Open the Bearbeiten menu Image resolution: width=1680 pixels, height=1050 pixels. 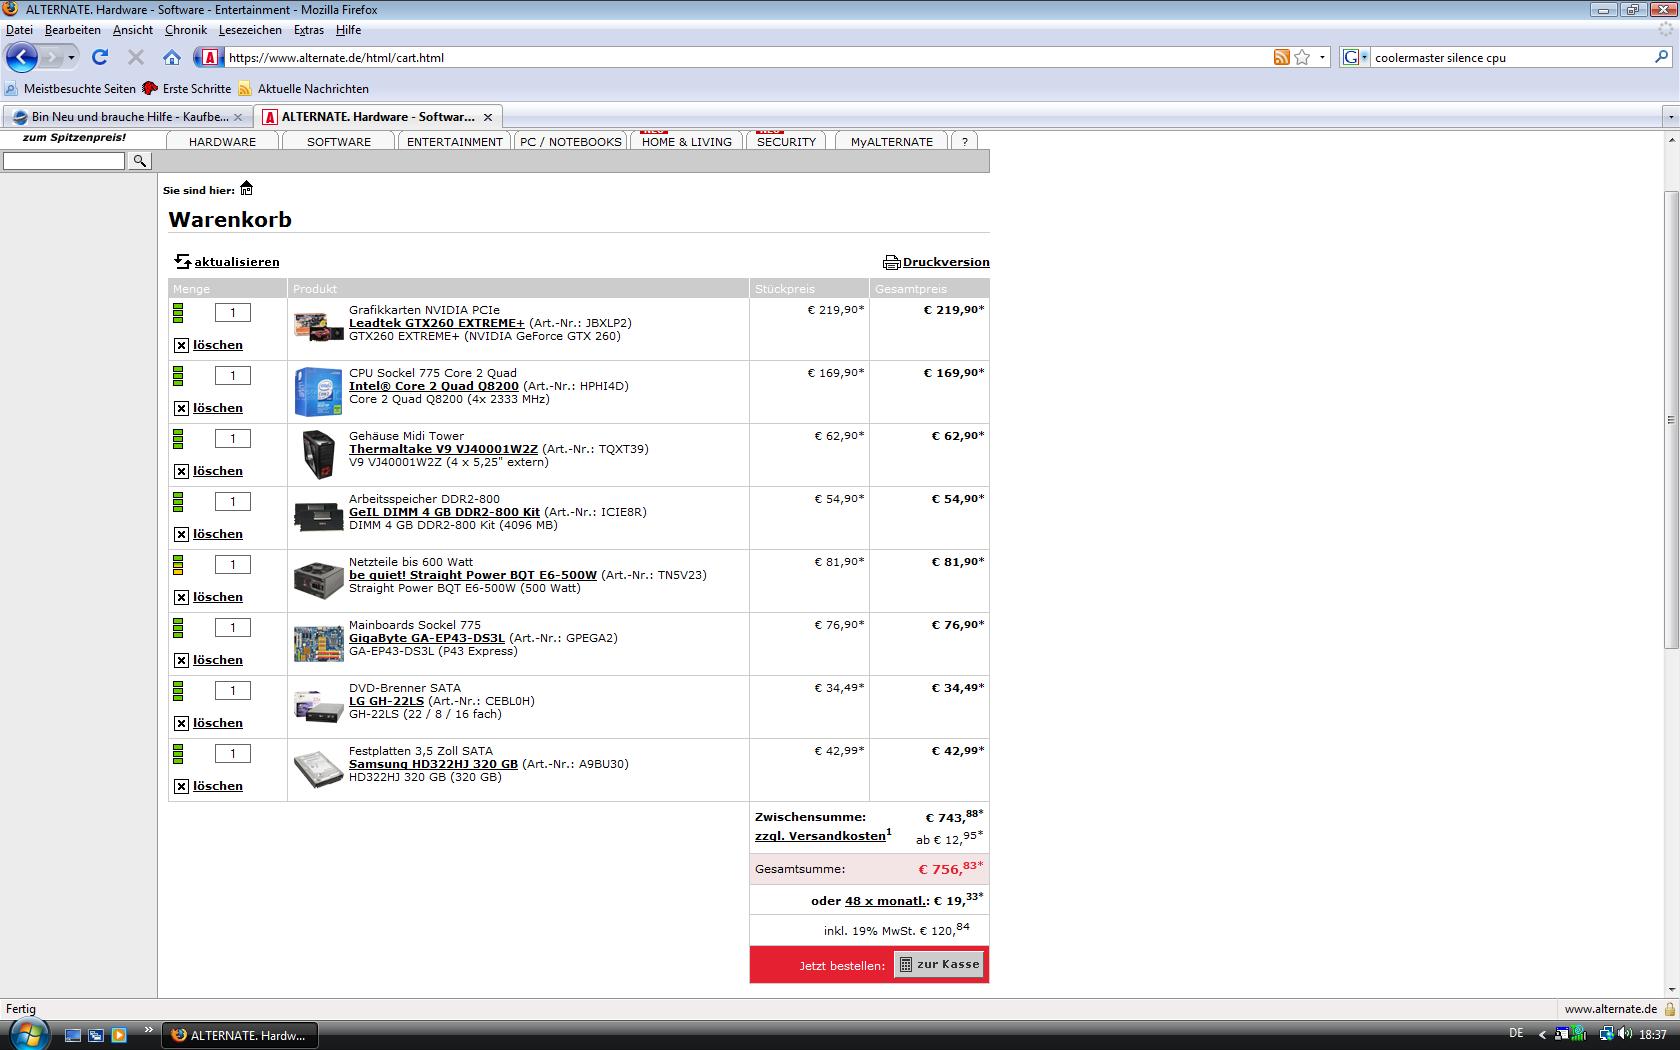pos(72,30)
